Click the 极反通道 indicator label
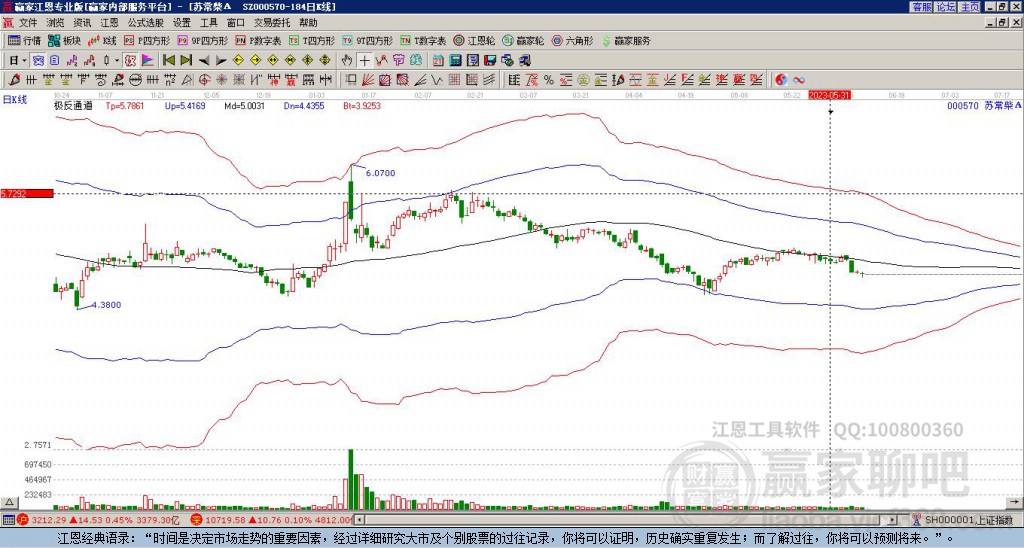The image size is (1024, 548). point(73,105)
